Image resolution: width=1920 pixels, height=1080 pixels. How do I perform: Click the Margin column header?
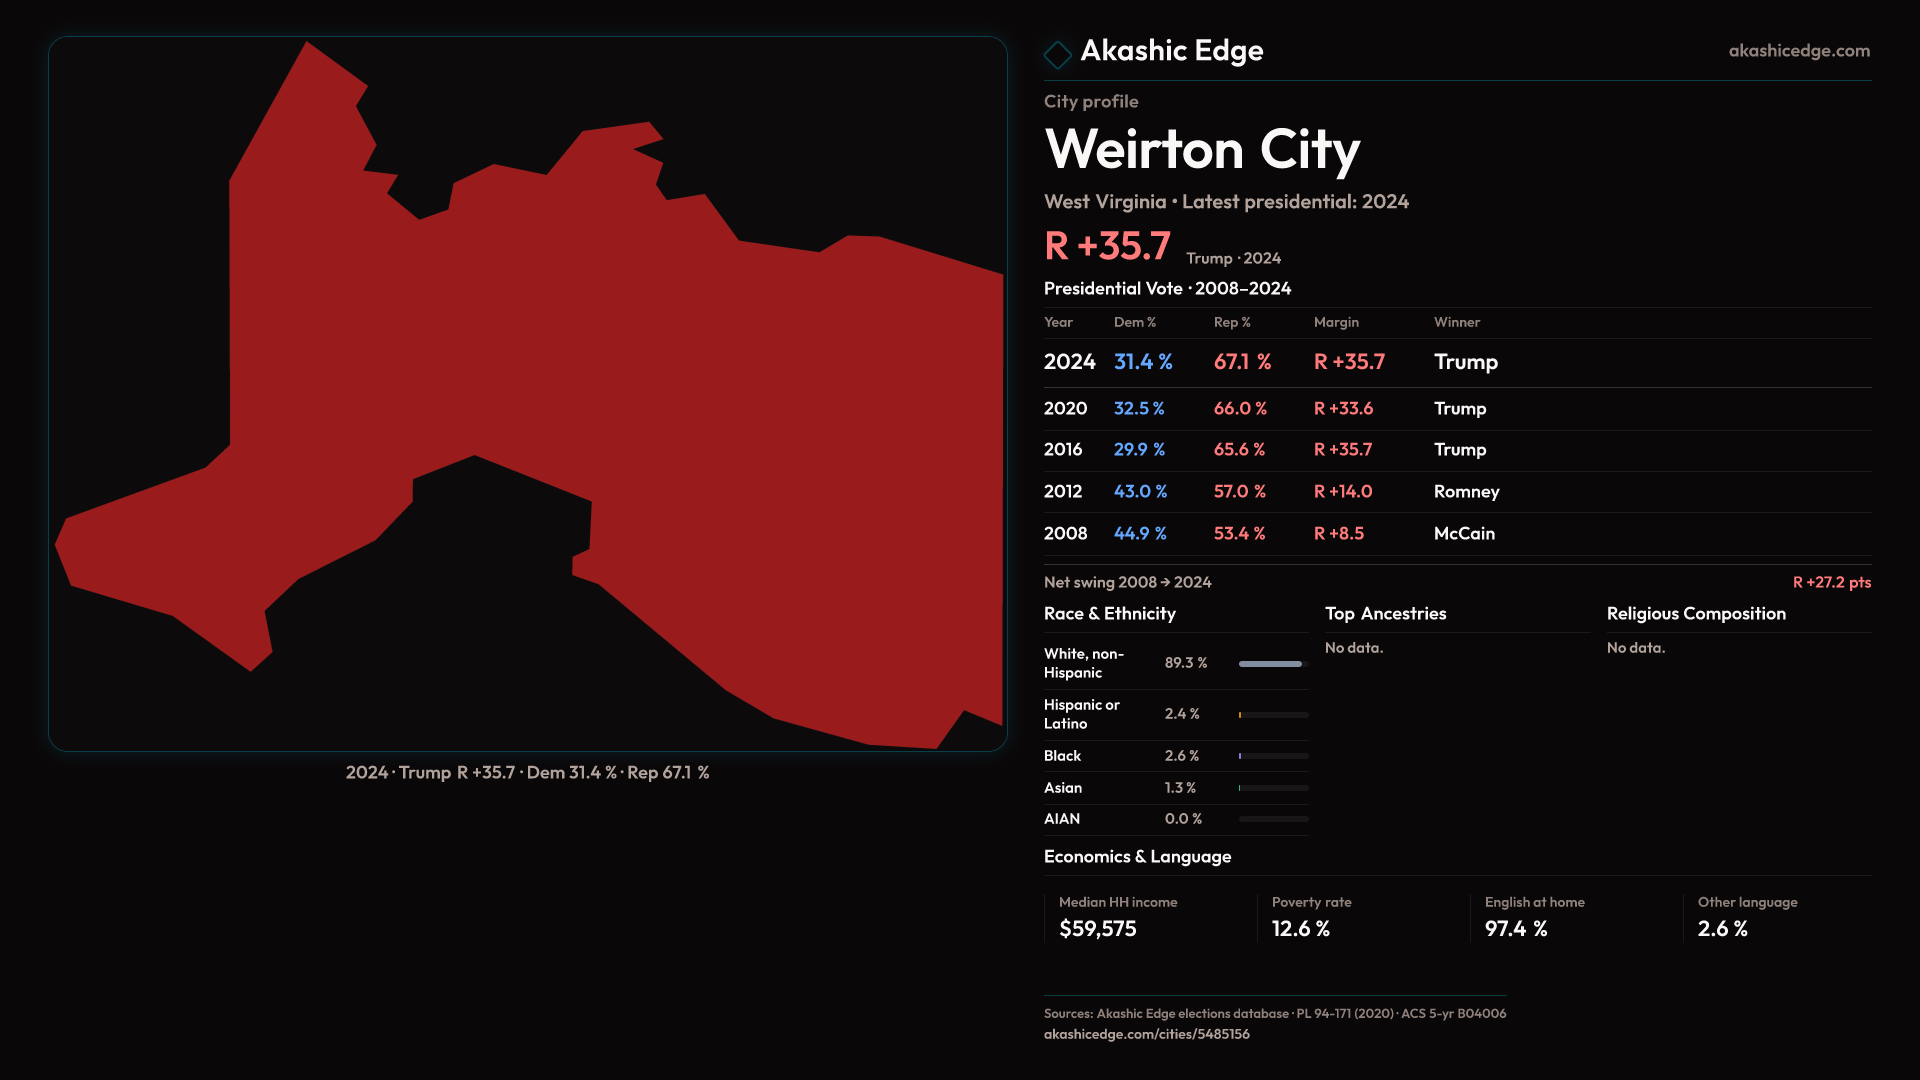coord(1336,322)
